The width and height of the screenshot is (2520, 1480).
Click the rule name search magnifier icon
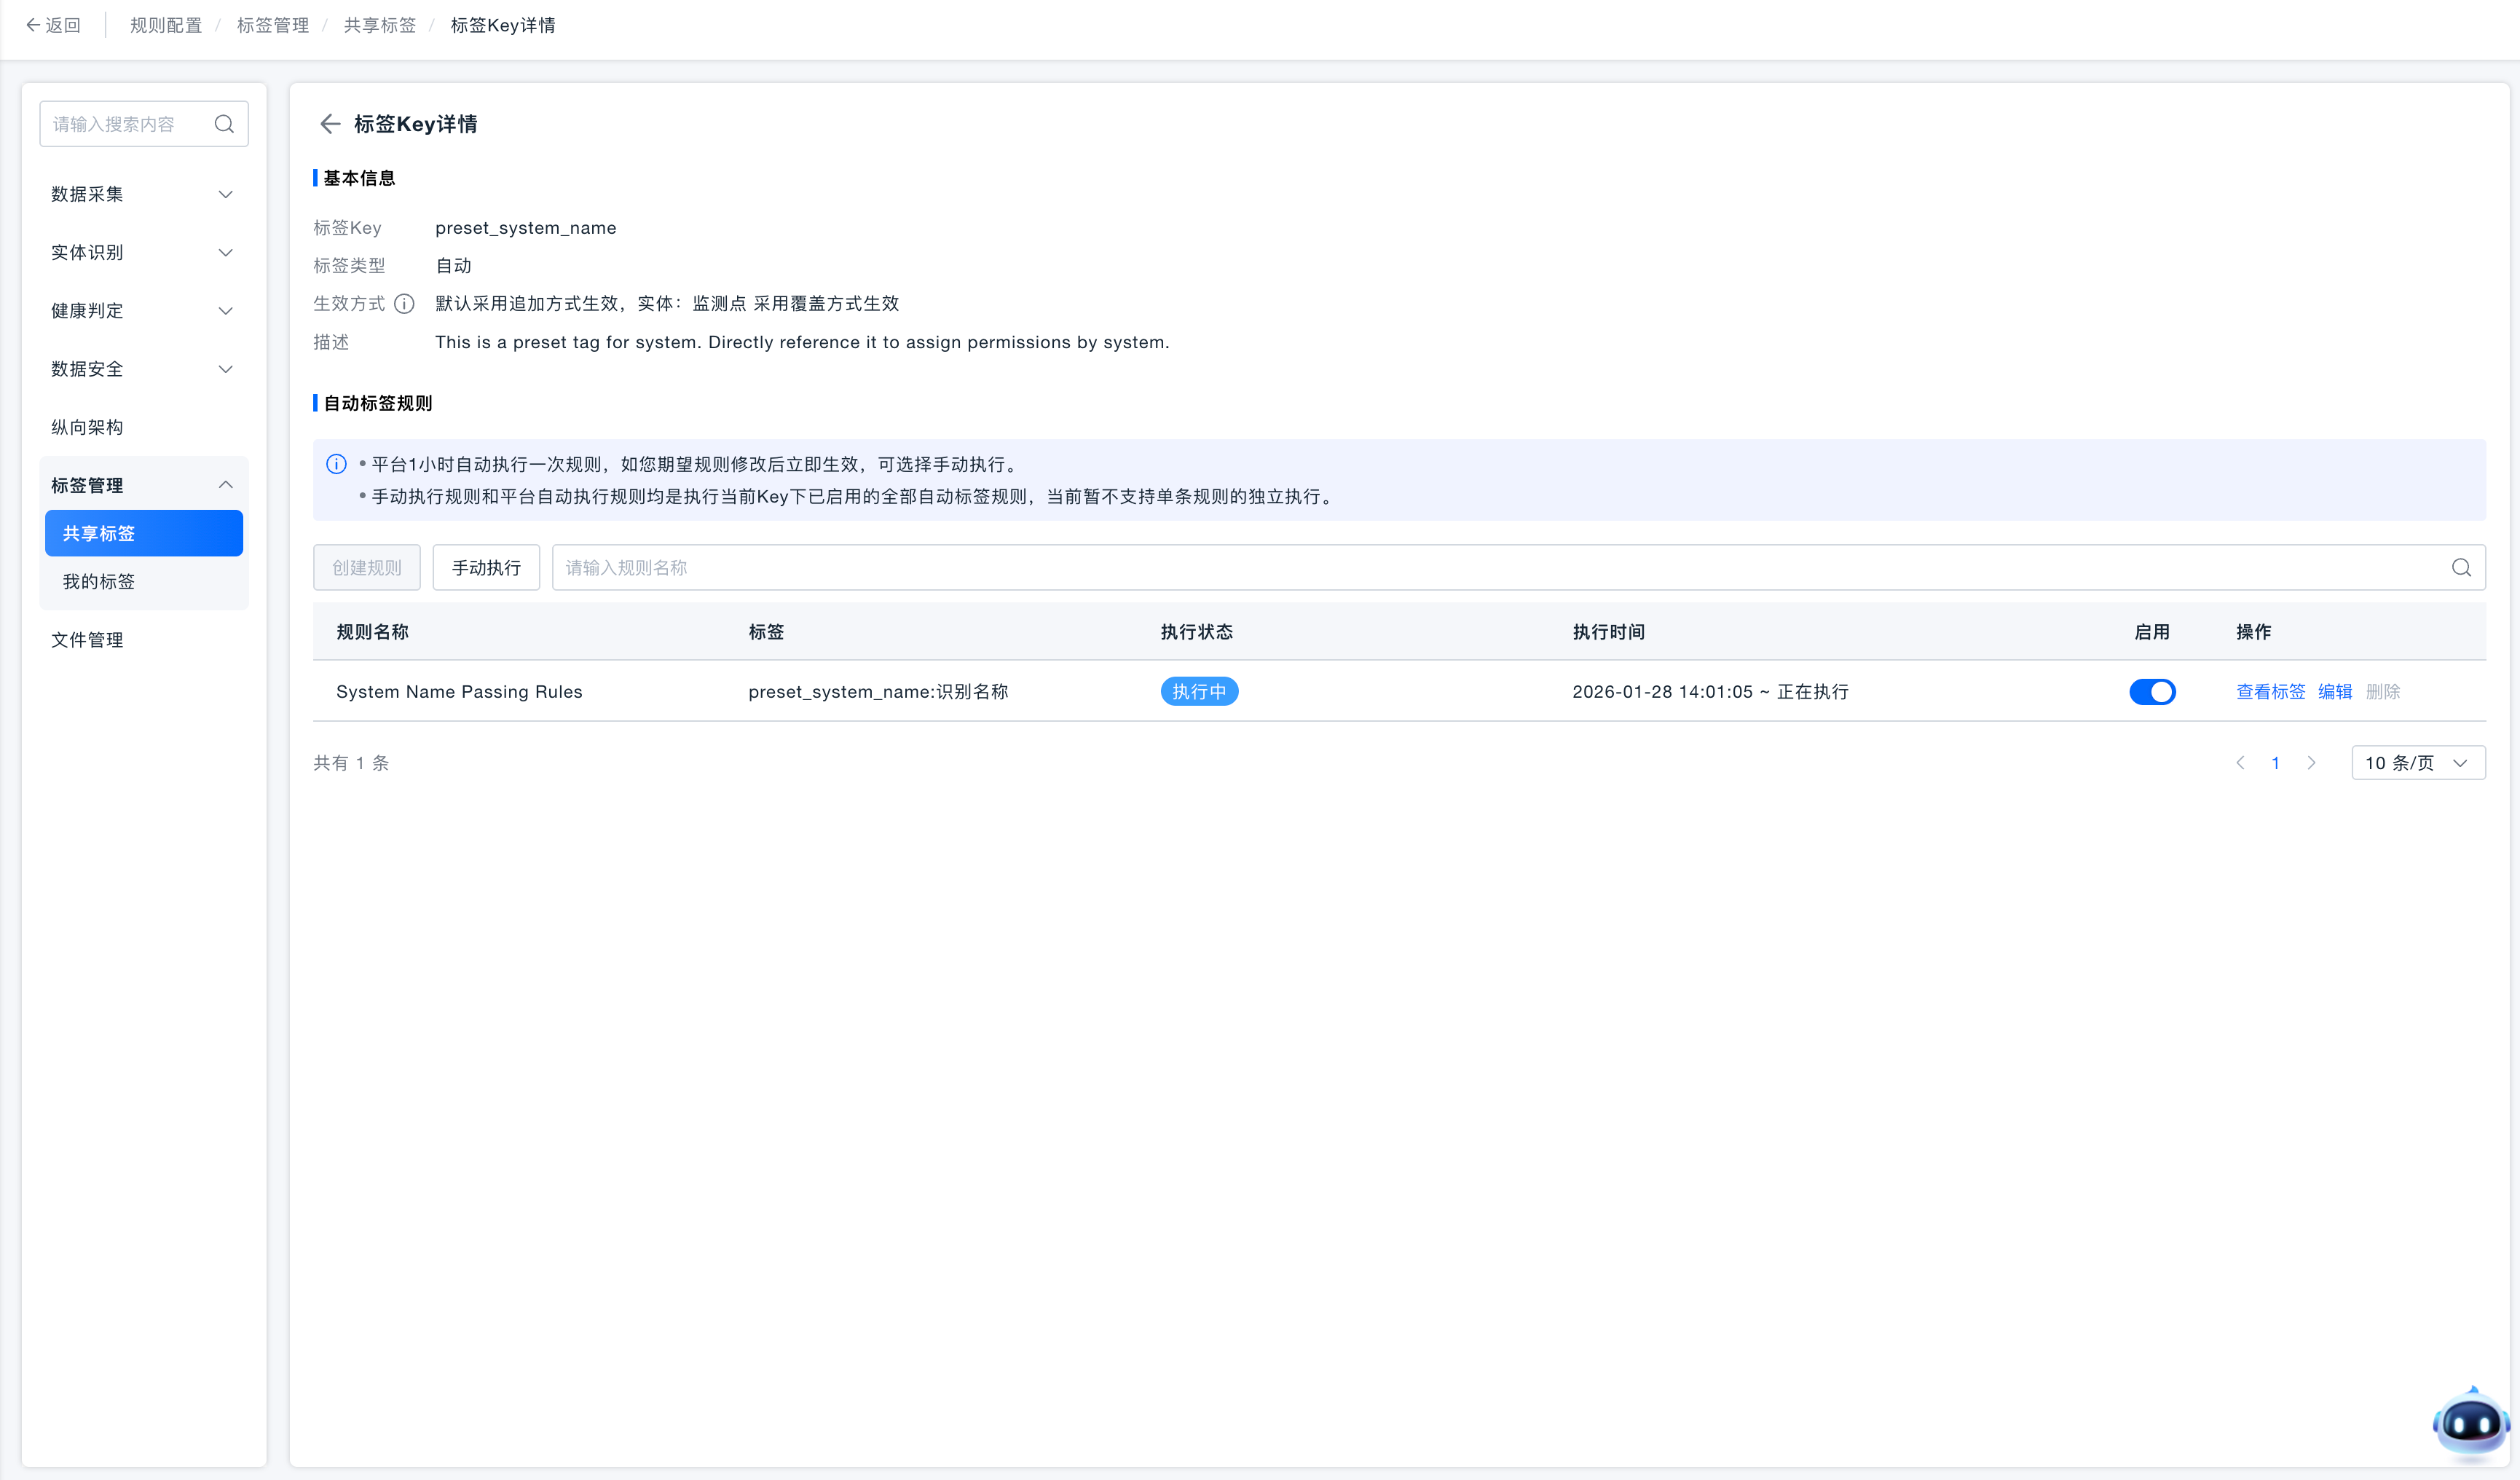point(2461,568)
